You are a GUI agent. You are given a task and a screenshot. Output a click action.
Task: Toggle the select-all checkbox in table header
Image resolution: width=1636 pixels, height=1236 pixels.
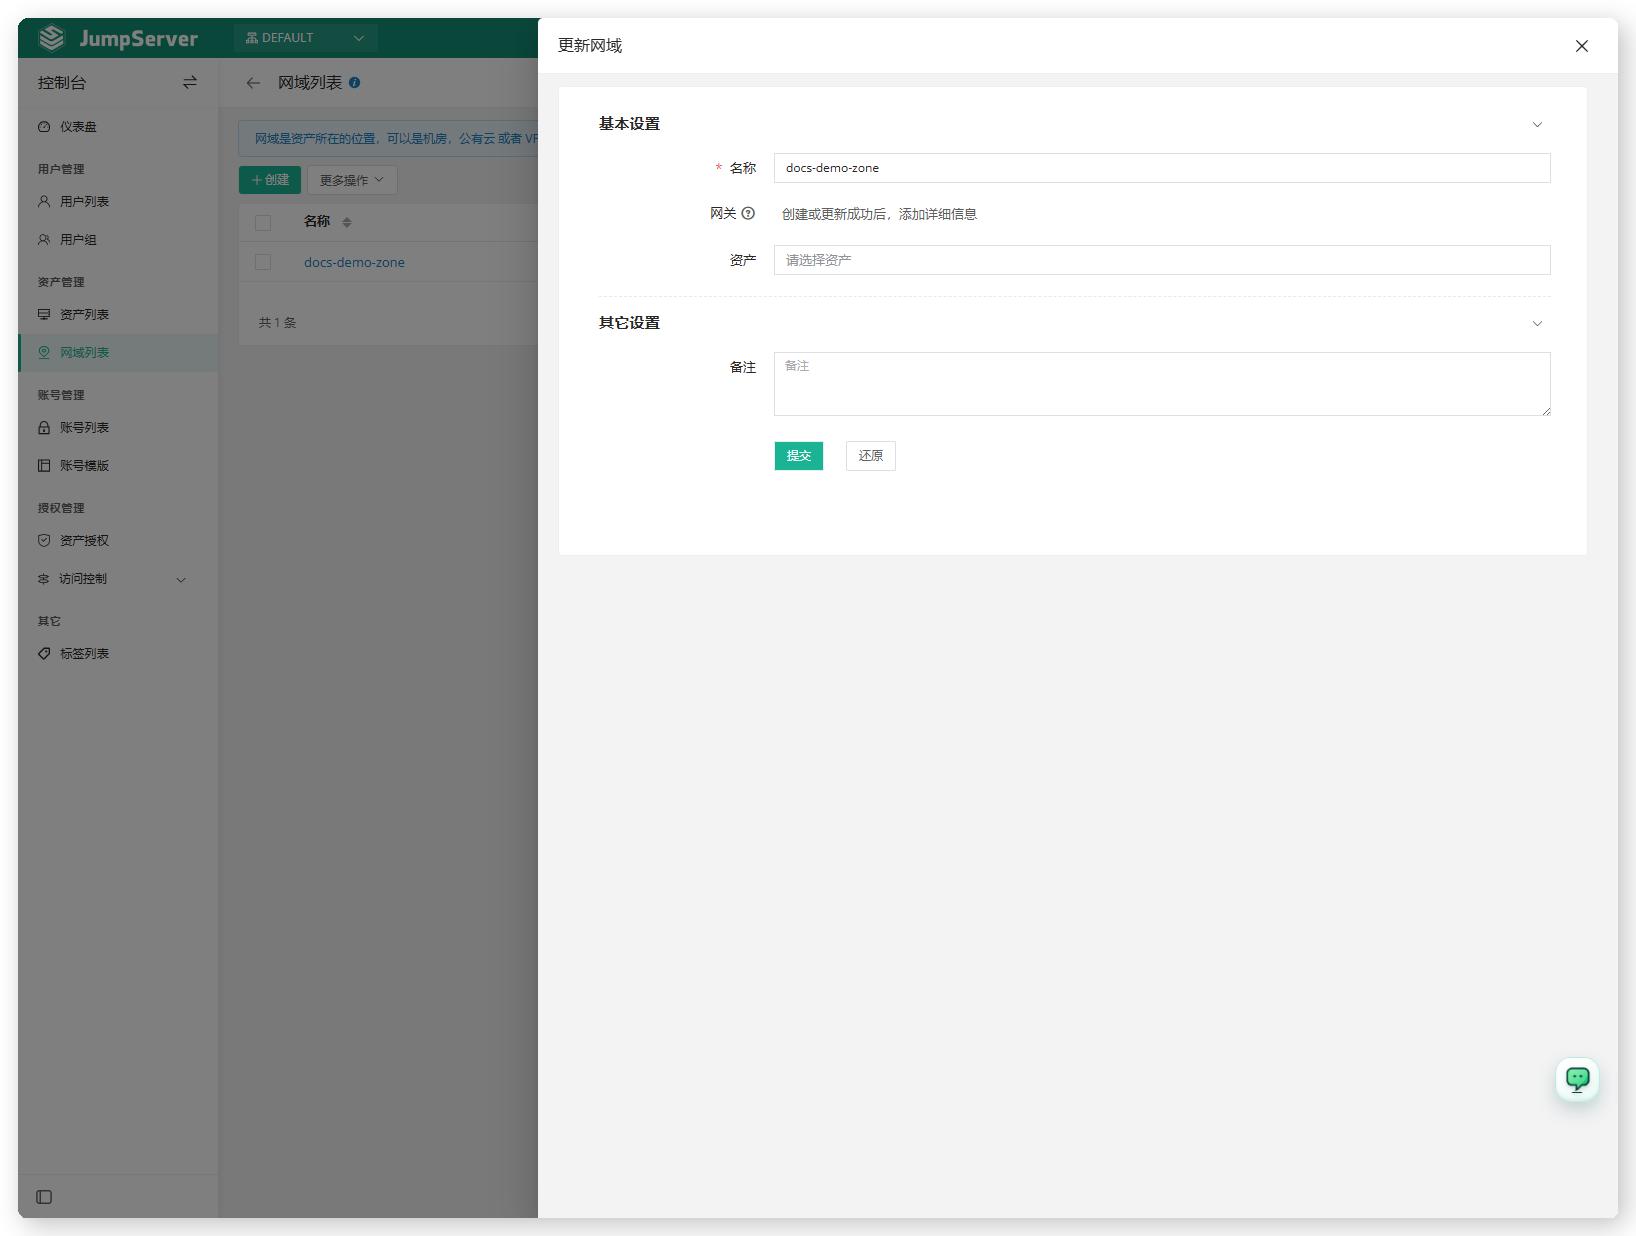[x=263, y=222]
